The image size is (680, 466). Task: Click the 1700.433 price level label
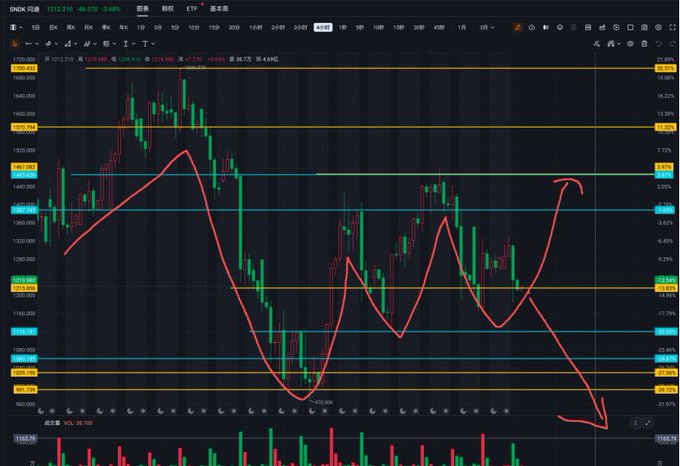coord(24,68)
